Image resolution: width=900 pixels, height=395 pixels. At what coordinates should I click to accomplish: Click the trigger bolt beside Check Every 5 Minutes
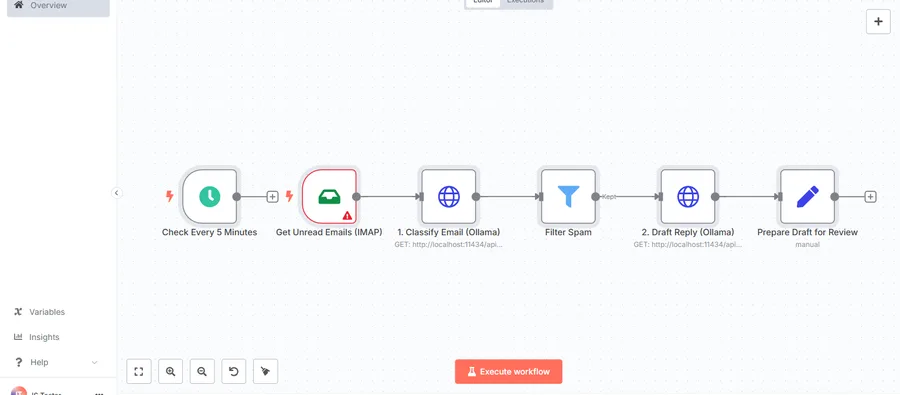pos(169,196)
